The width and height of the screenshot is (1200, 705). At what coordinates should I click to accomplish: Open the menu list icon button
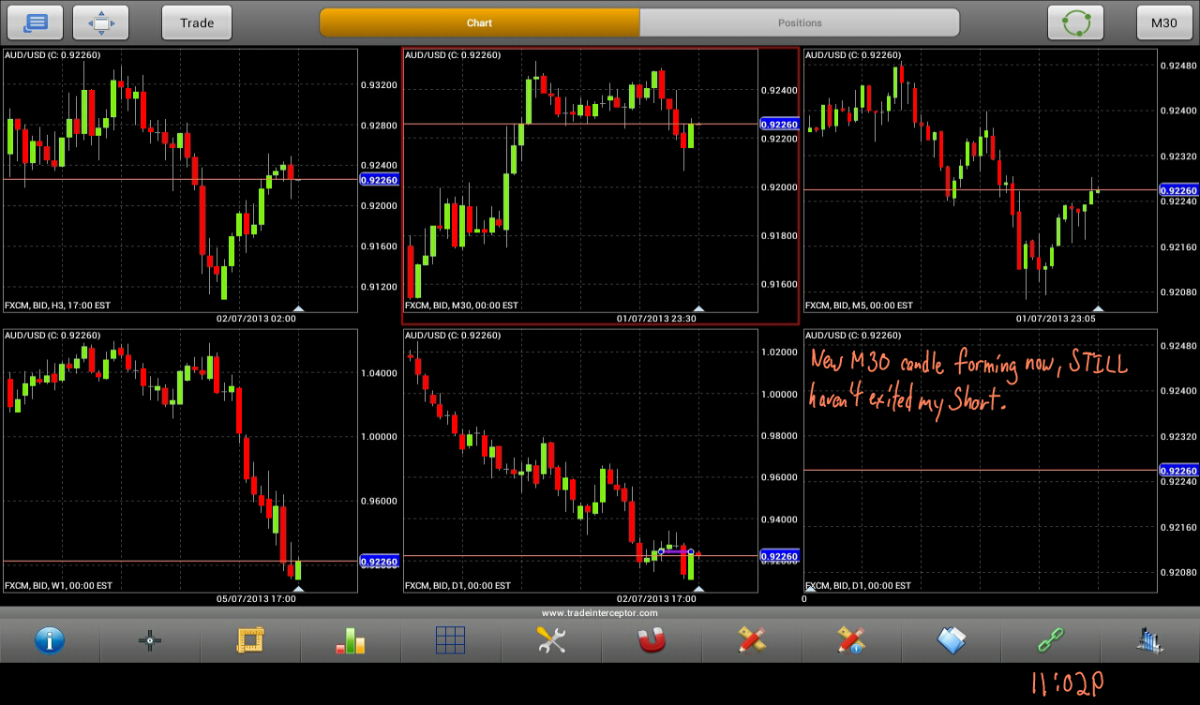point(35,22)
